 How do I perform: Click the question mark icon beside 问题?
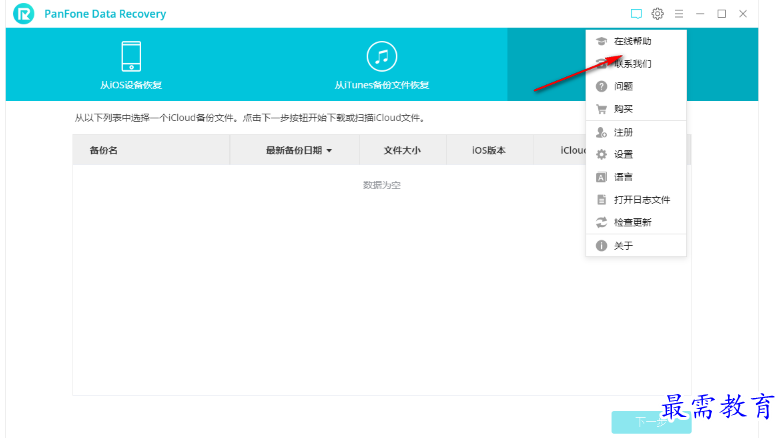601,86
